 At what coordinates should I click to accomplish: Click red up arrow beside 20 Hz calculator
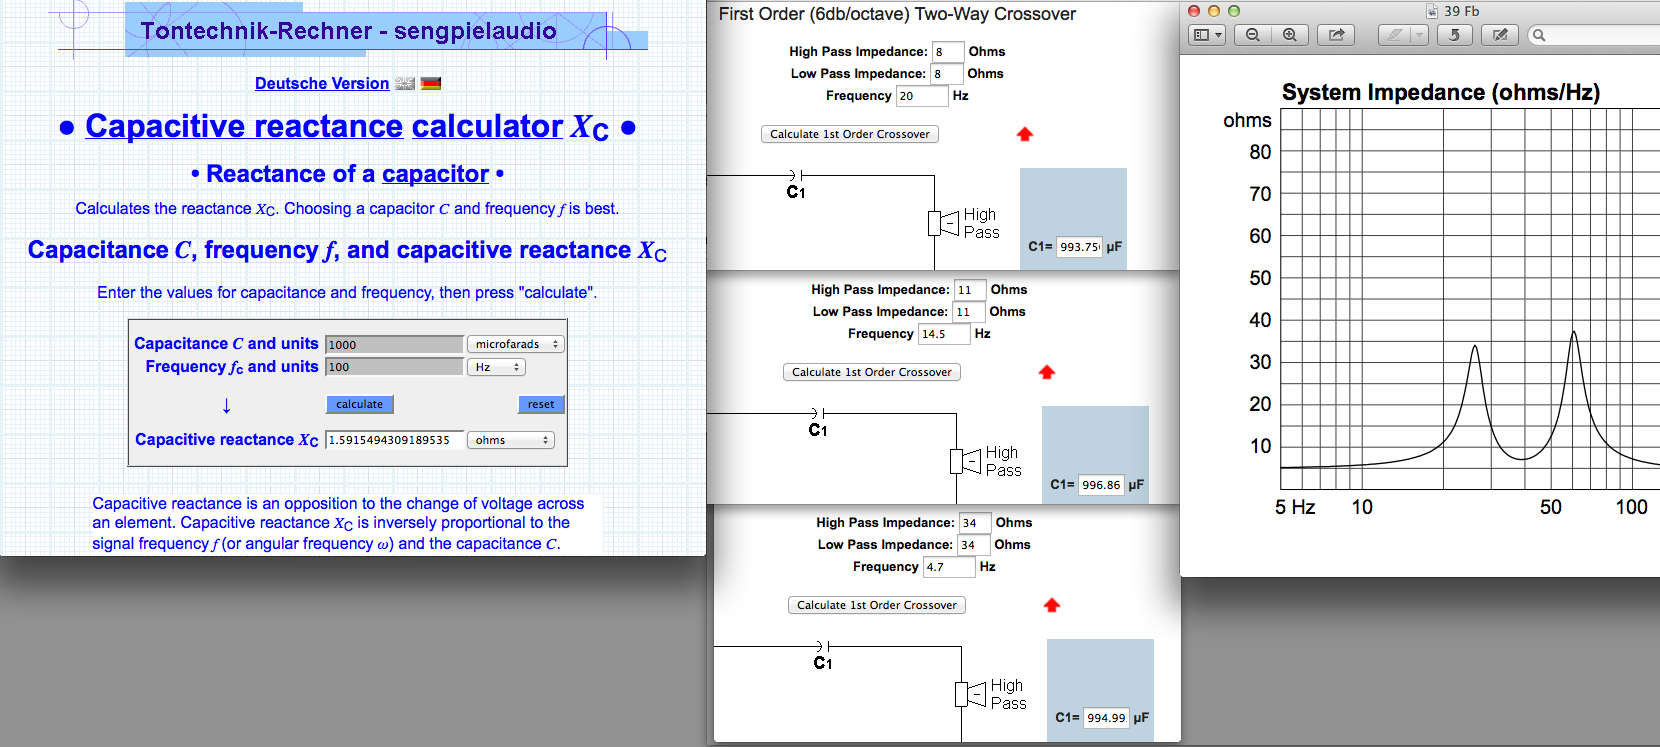(x=1025, y=134)
